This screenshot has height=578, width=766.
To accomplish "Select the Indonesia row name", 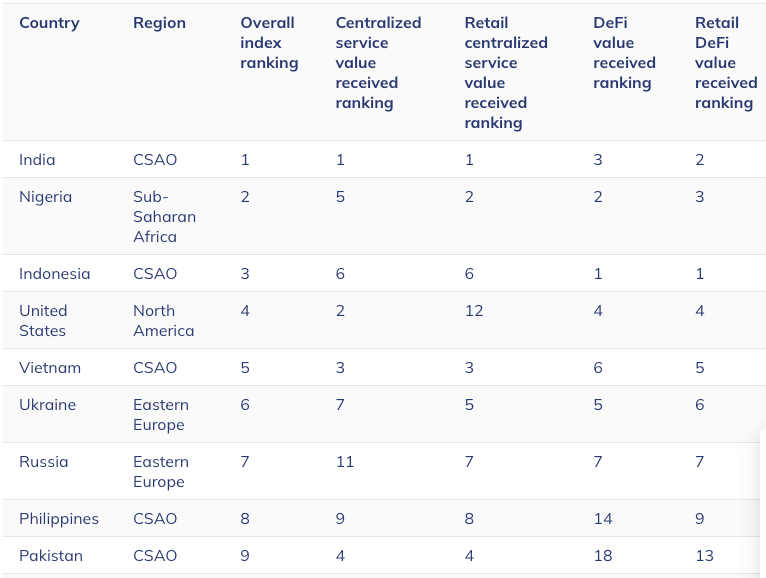I will pyautogui.click(x=54, y=274).
